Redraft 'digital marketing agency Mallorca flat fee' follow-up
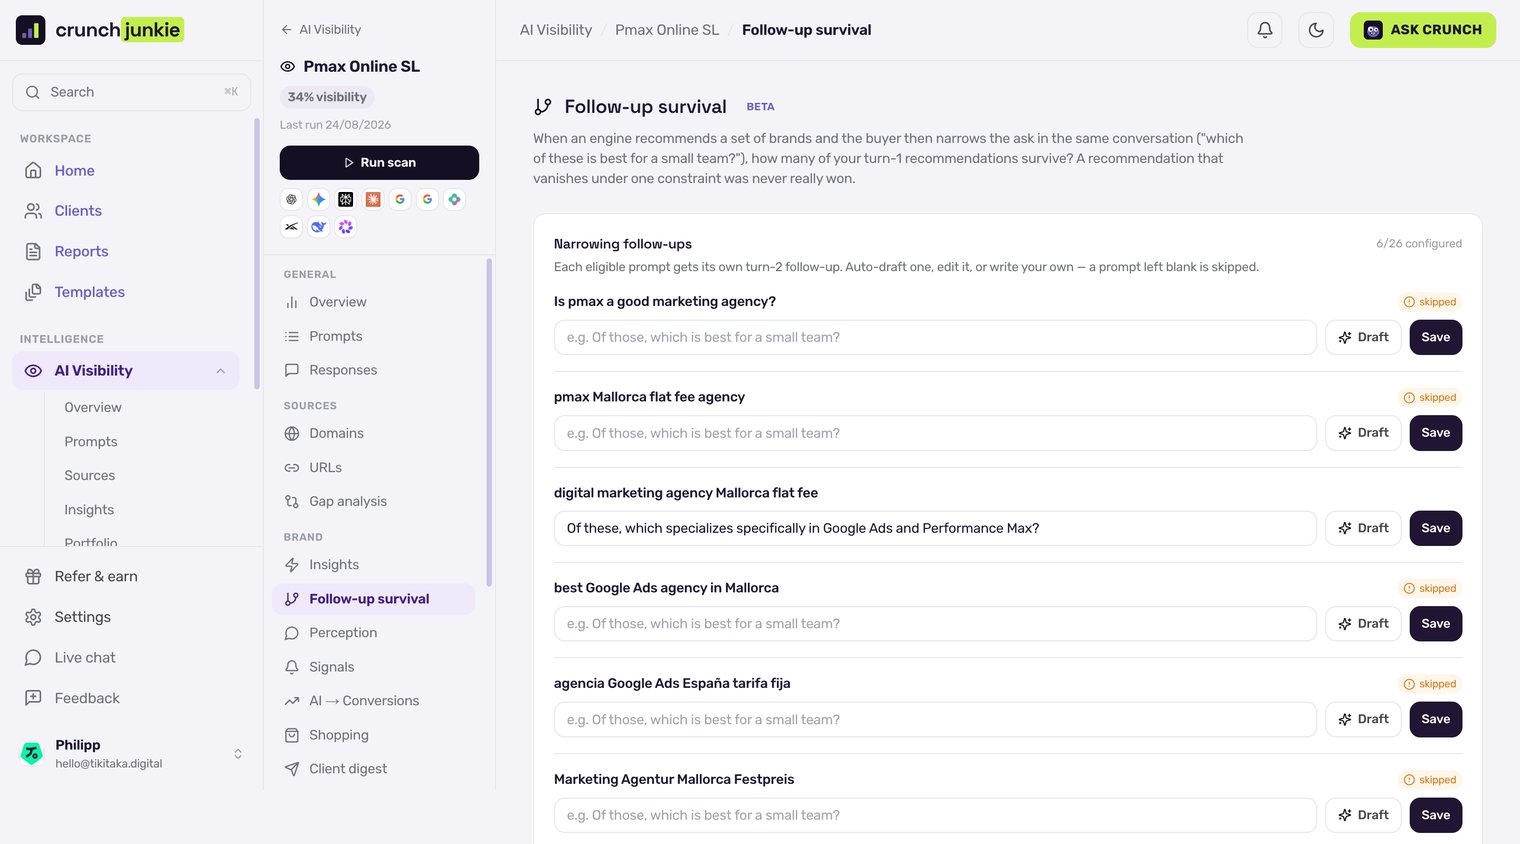This screenshot has width=1520, height=844. pos(1363,528)
